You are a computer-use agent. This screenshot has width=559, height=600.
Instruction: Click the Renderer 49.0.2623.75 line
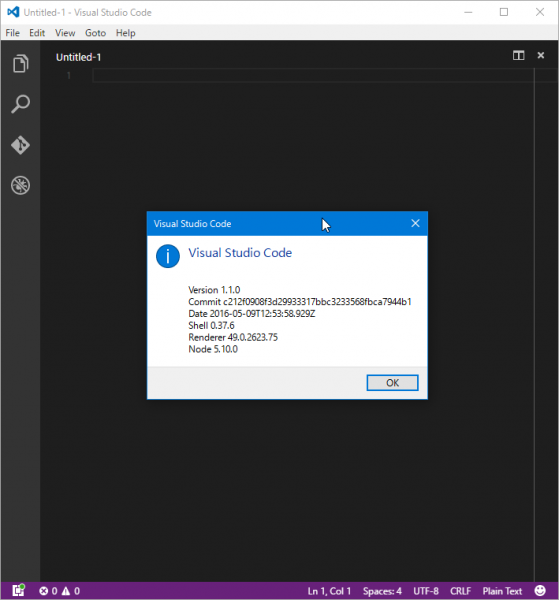coord(233,337)
